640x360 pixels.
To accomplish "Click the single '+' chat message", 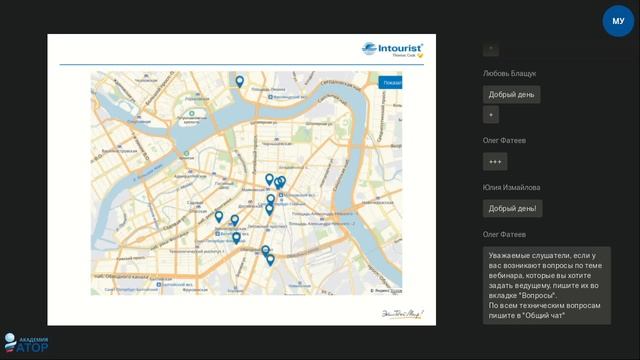I will [491, 115].
